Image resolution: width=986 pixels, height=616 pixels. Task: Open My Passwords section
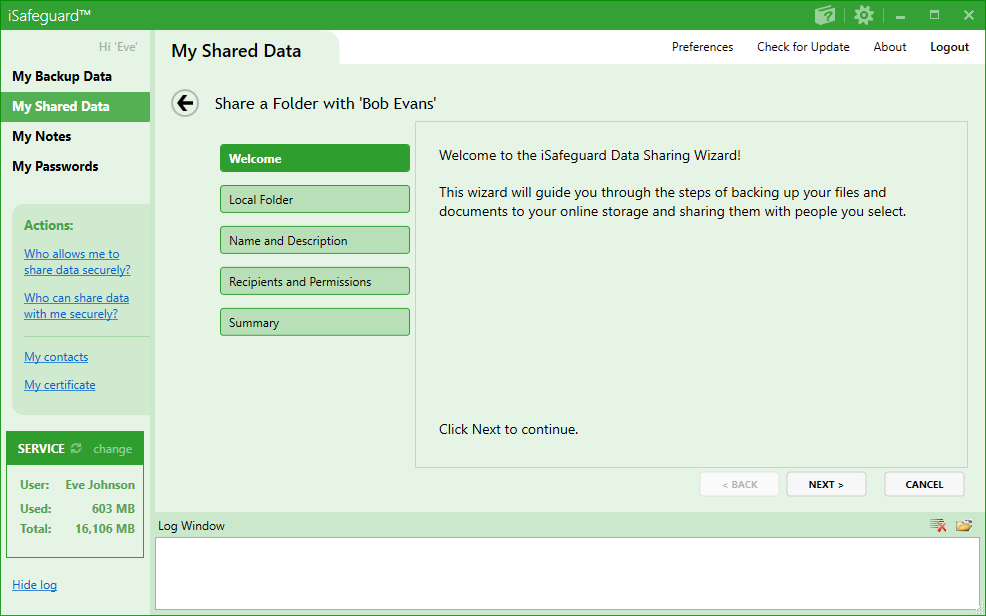point(75,167)
